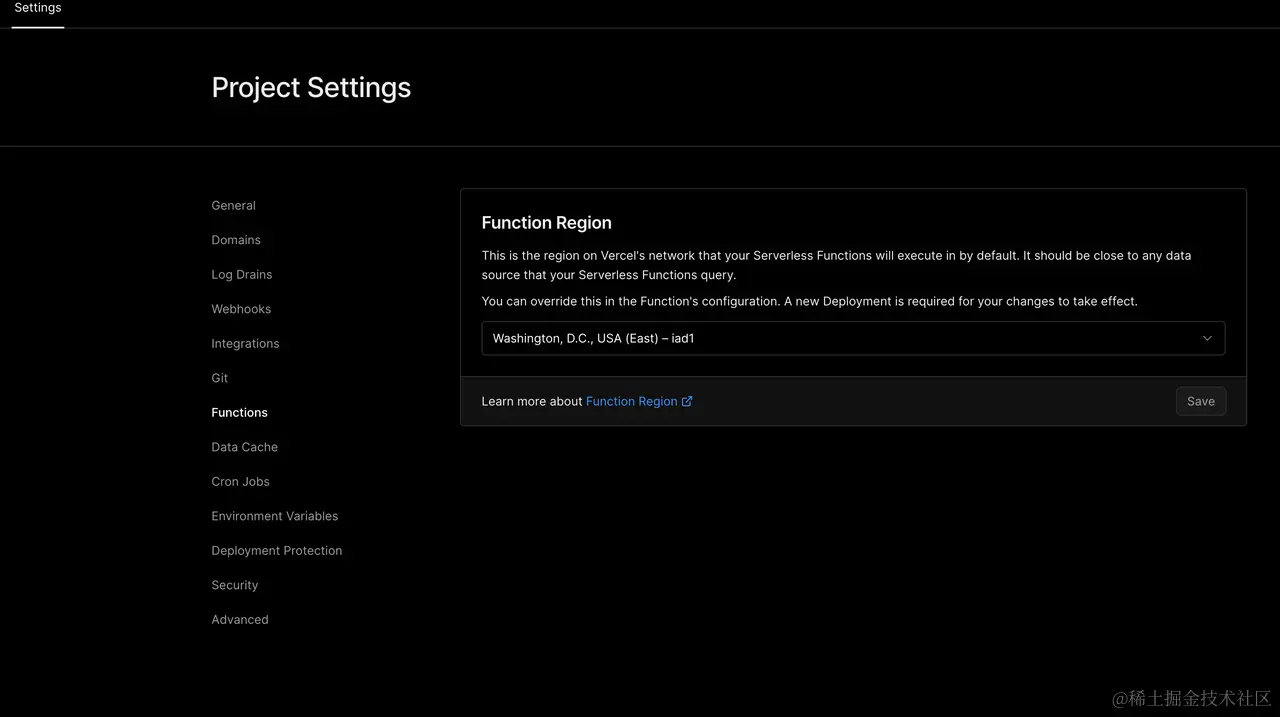Screen dimensions: 1280x717
Task: Click the chevron arrow in the region selector
Action: (1207, 339)
